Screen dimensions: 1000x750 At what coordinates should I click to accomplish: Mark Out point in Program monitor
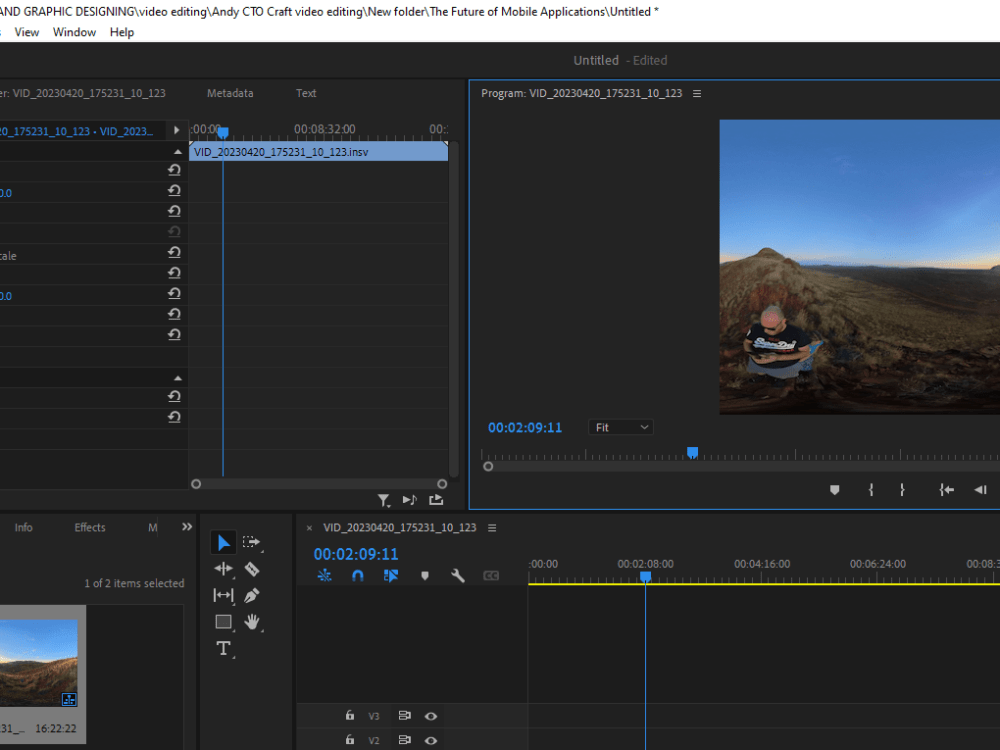(902, 490)
